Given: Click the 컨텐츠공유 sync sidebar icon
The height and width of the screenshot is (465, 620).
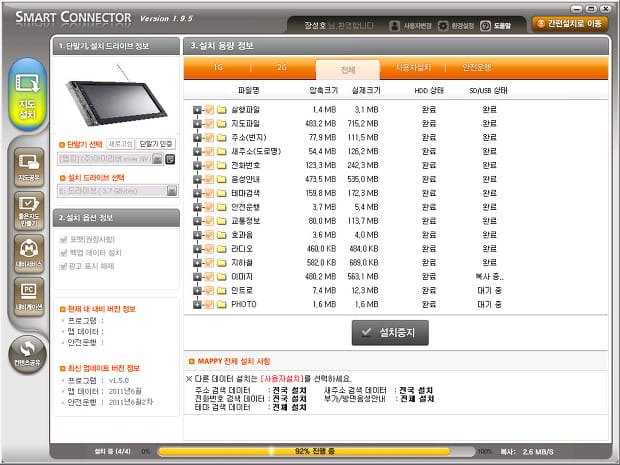Looking at the screenshot, I should click(x=27, y=349).
